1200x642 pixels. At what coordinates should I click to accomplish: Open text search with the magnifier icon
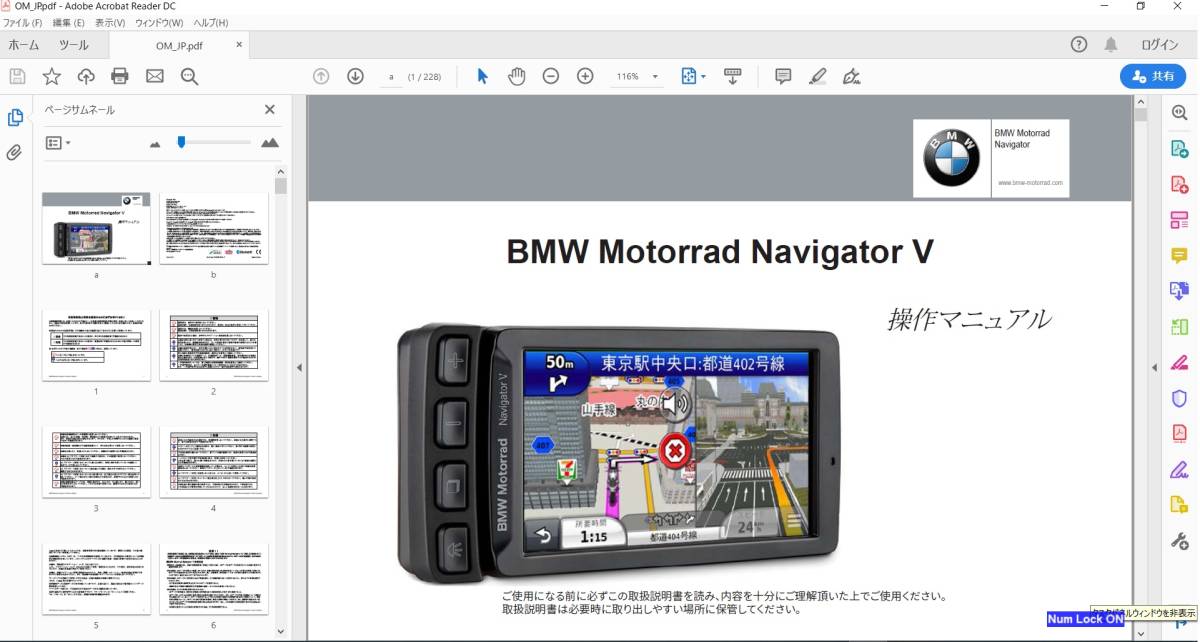tap(189, 76)
